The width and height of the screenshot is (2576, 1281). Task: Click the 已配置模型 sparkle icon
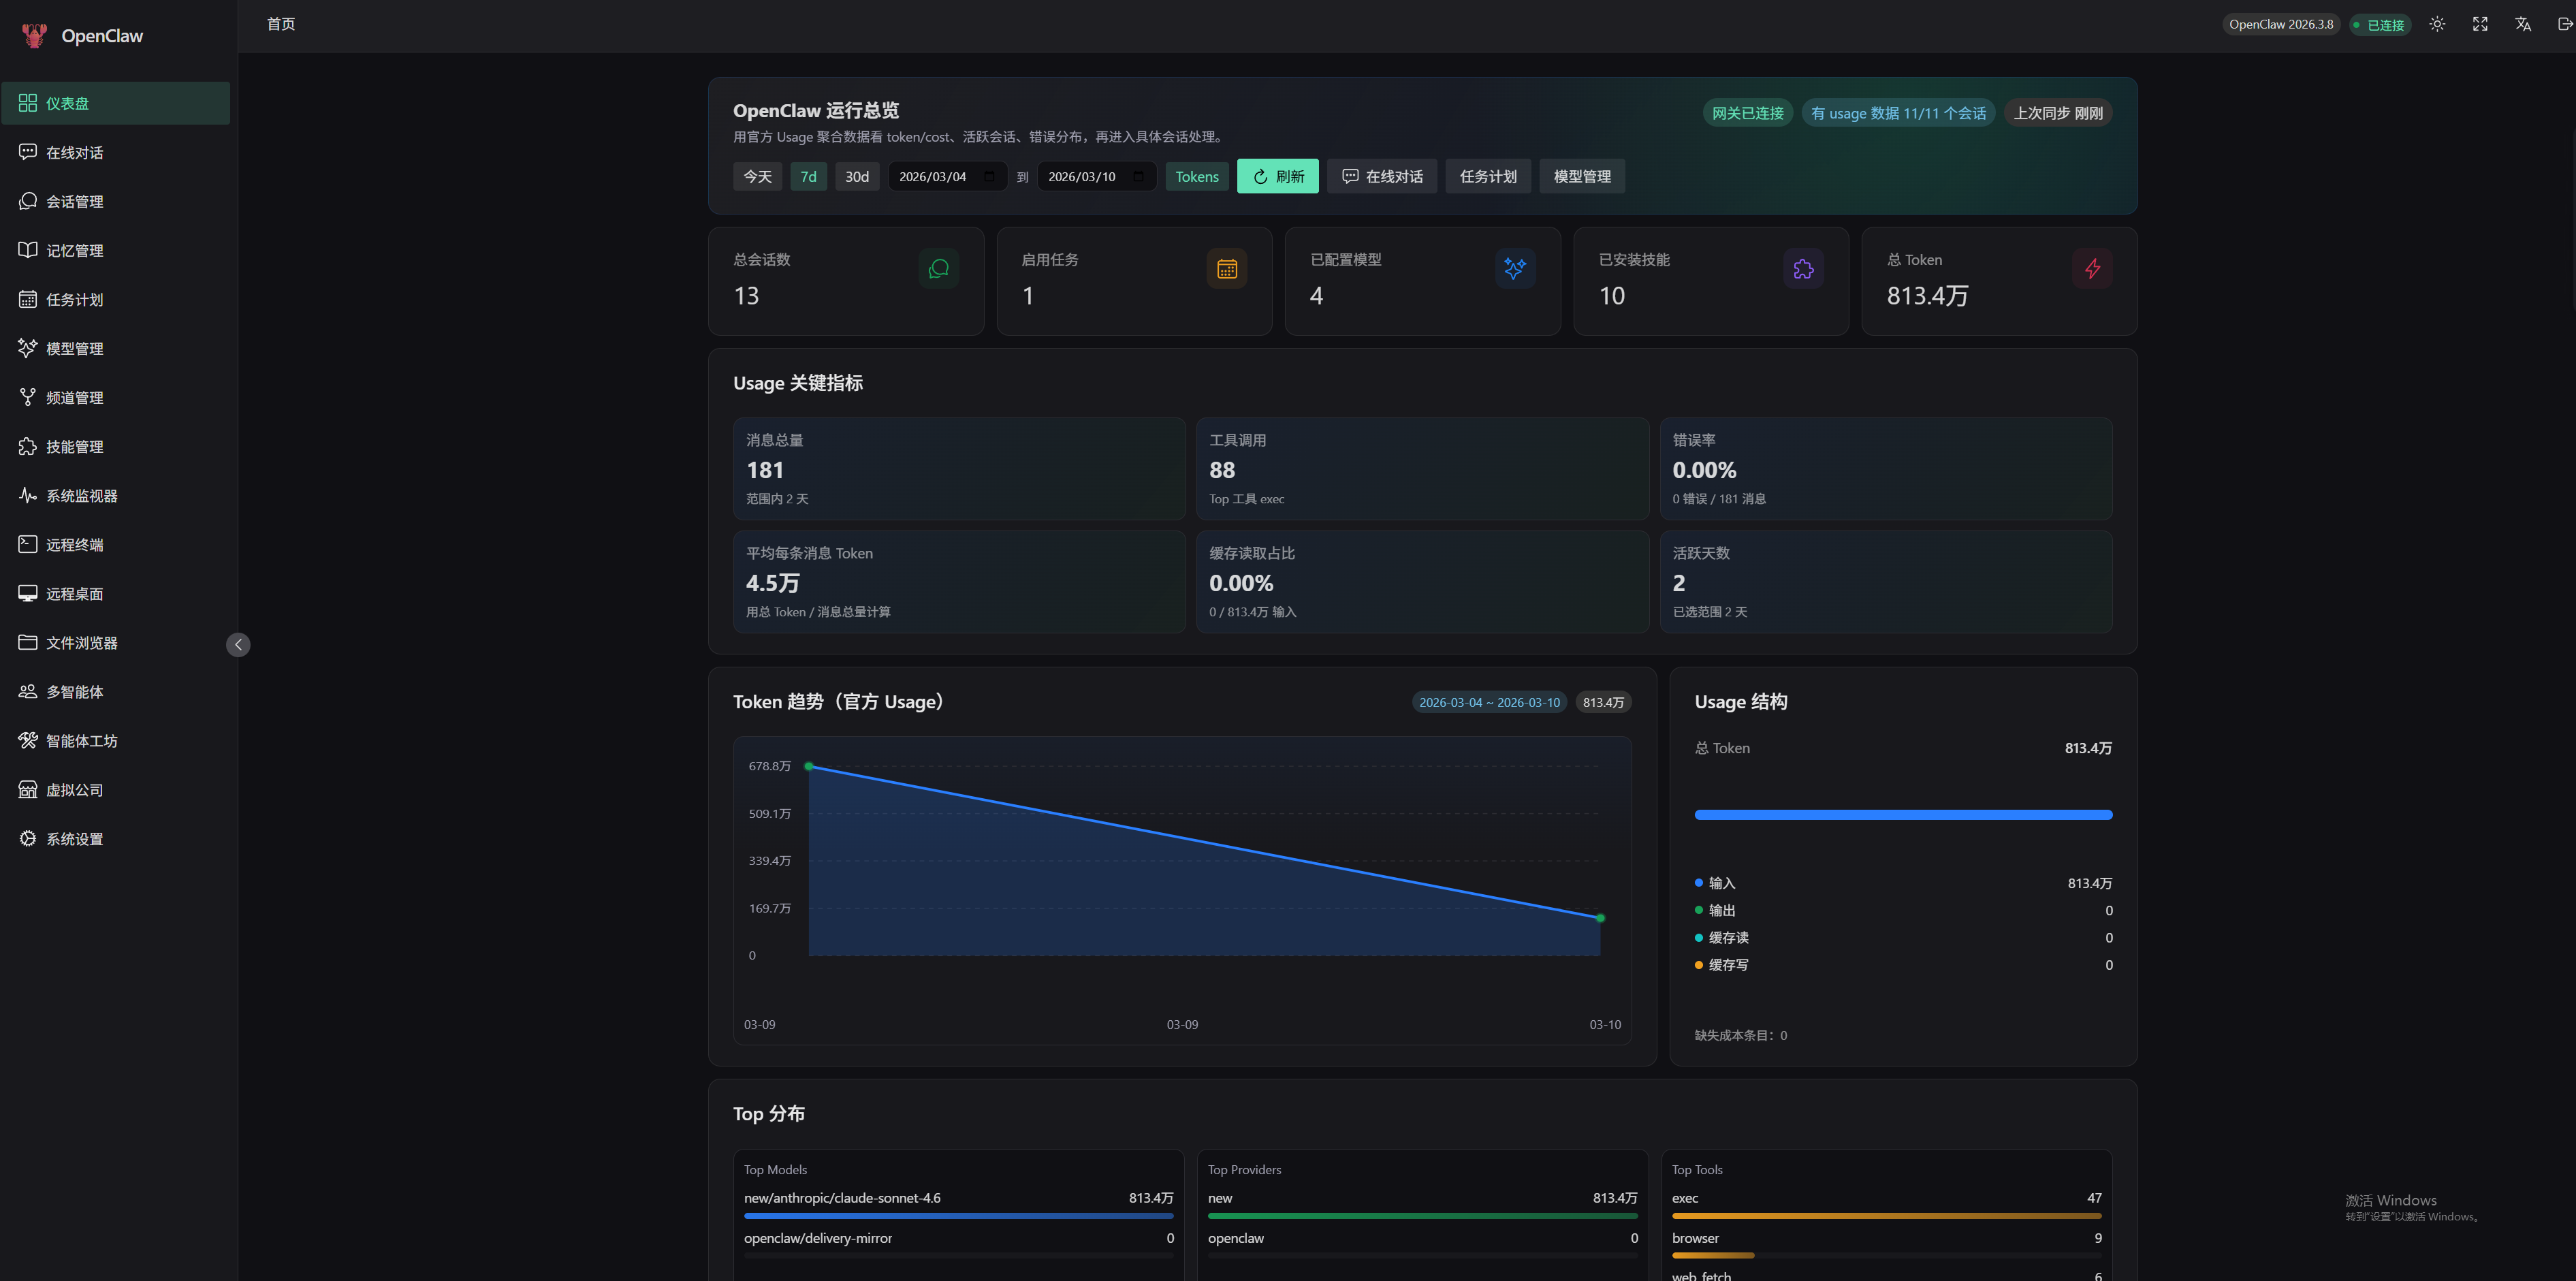pos(1515,268)
